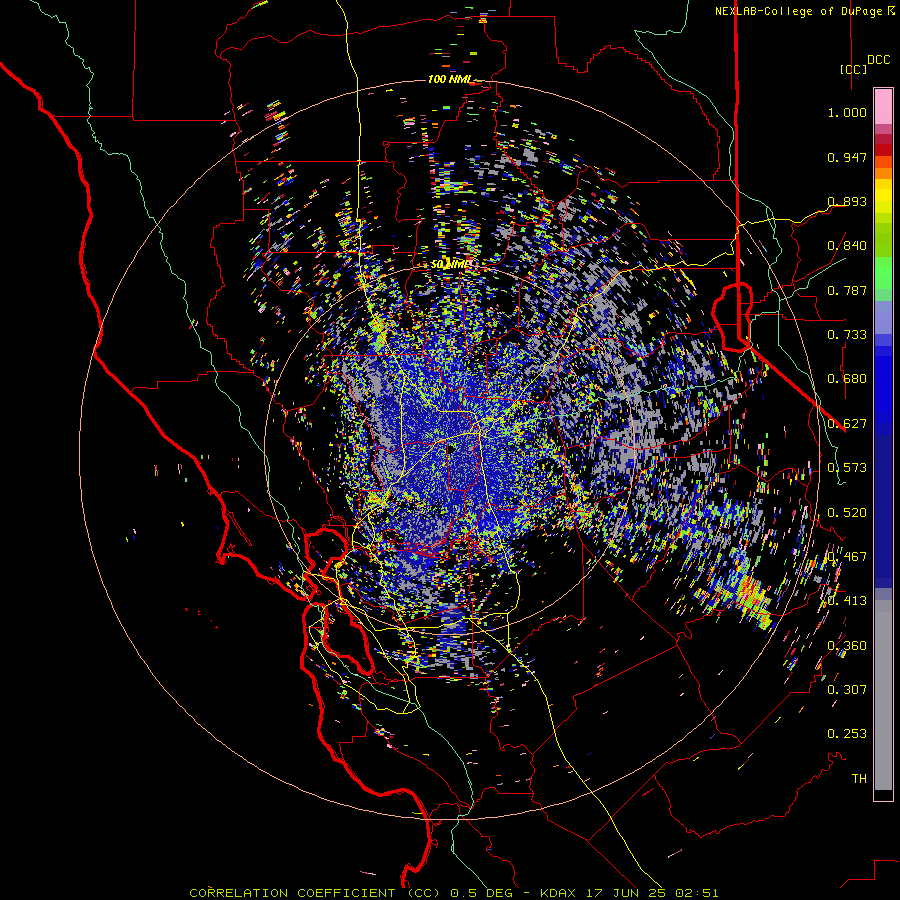The height and width of the screenshot is (900, 900).
Task: Click the 100 NMI range ring label
Action: point(449,79)
